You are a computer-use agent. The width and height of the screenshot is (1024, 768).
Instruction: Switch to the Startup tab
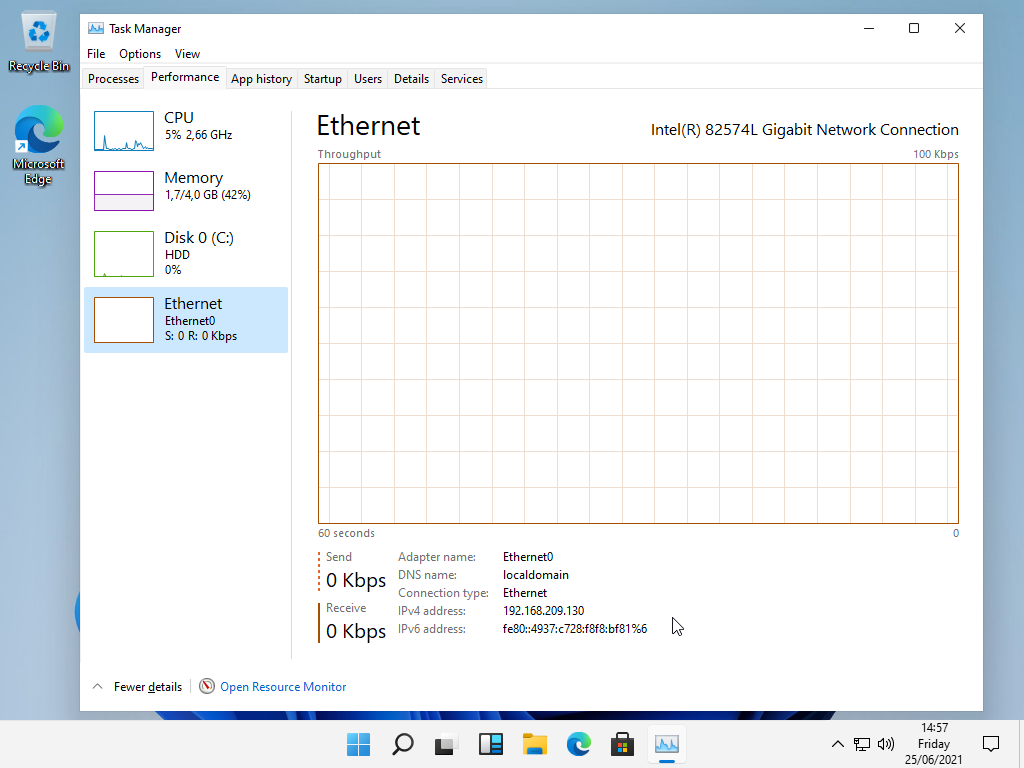322,79
